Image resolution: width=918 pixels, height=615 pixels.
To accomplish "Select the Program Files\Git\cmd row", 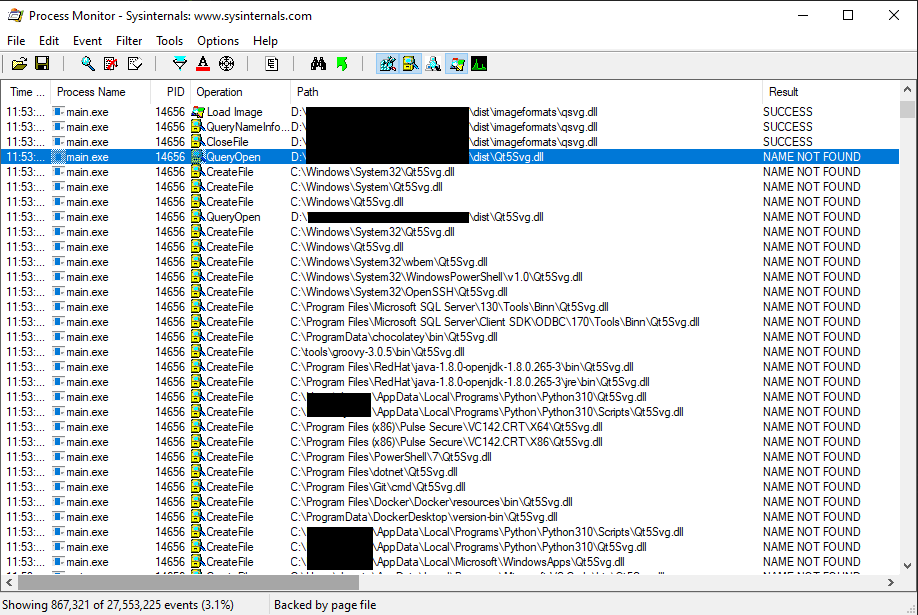I will tap(450, 487).
